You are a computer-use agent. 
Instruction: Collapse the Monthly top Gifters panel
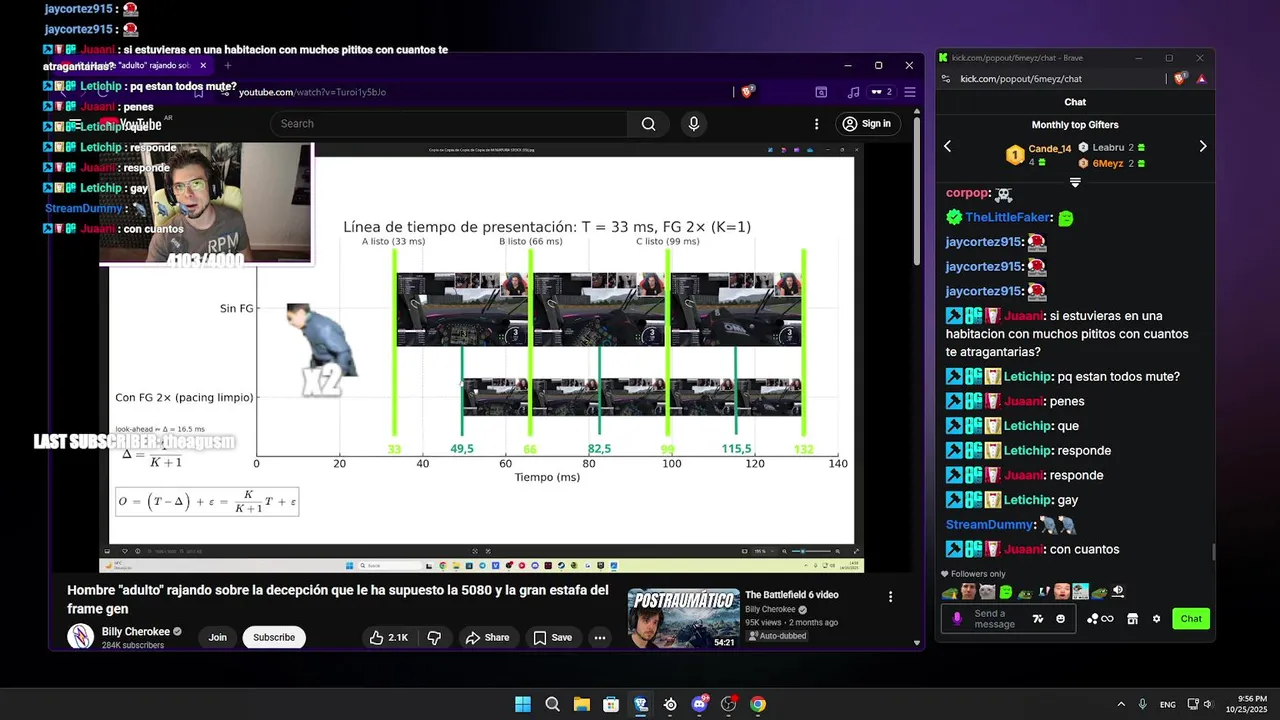1075,182
